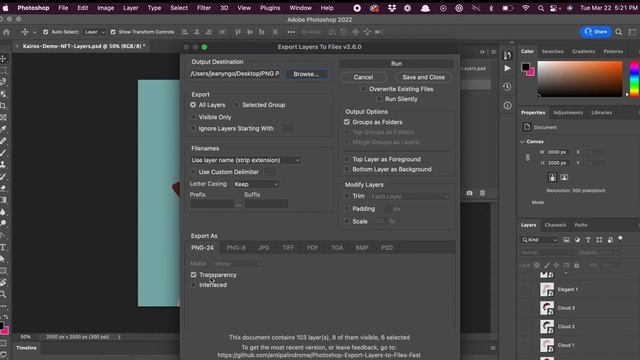Select the Gradient tool
Screen dimensions: 640x360
[x=3, y=200]
